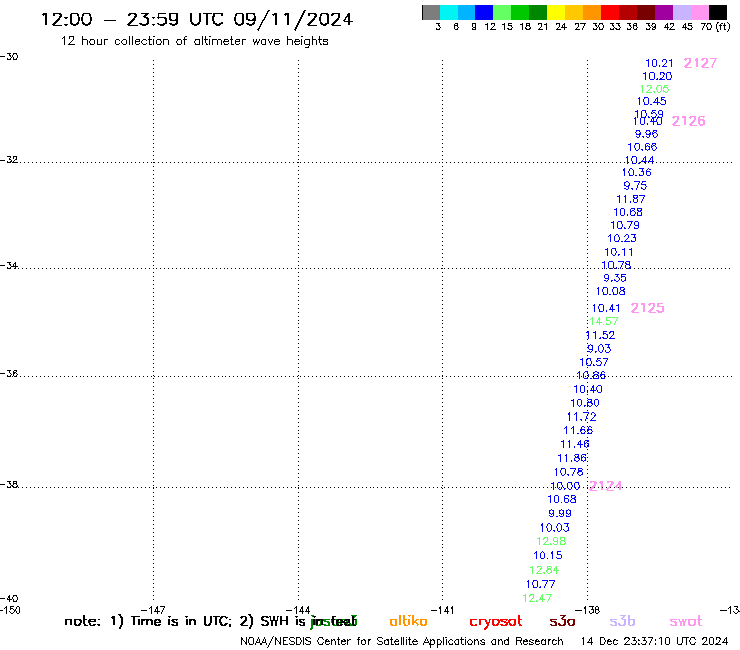The width and height of the screenshot is (740, 650).
Task: Click the wave height value 10.20
Action: pos(657,76)
